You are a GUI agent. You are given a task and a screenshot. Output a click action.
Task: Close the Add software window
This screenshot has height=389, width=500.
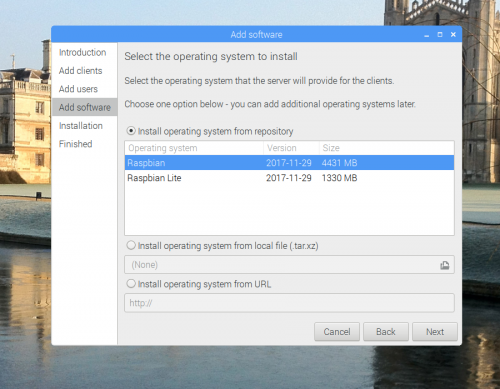(453, 35)
